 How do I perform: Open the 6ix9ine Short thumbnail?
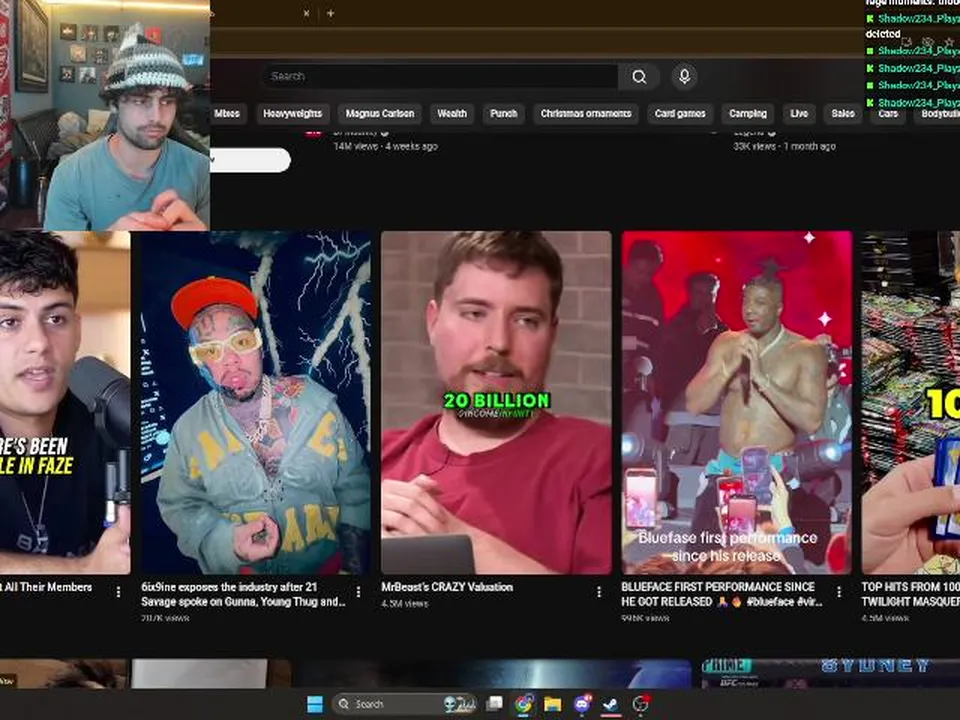click(x=256, y=402)
